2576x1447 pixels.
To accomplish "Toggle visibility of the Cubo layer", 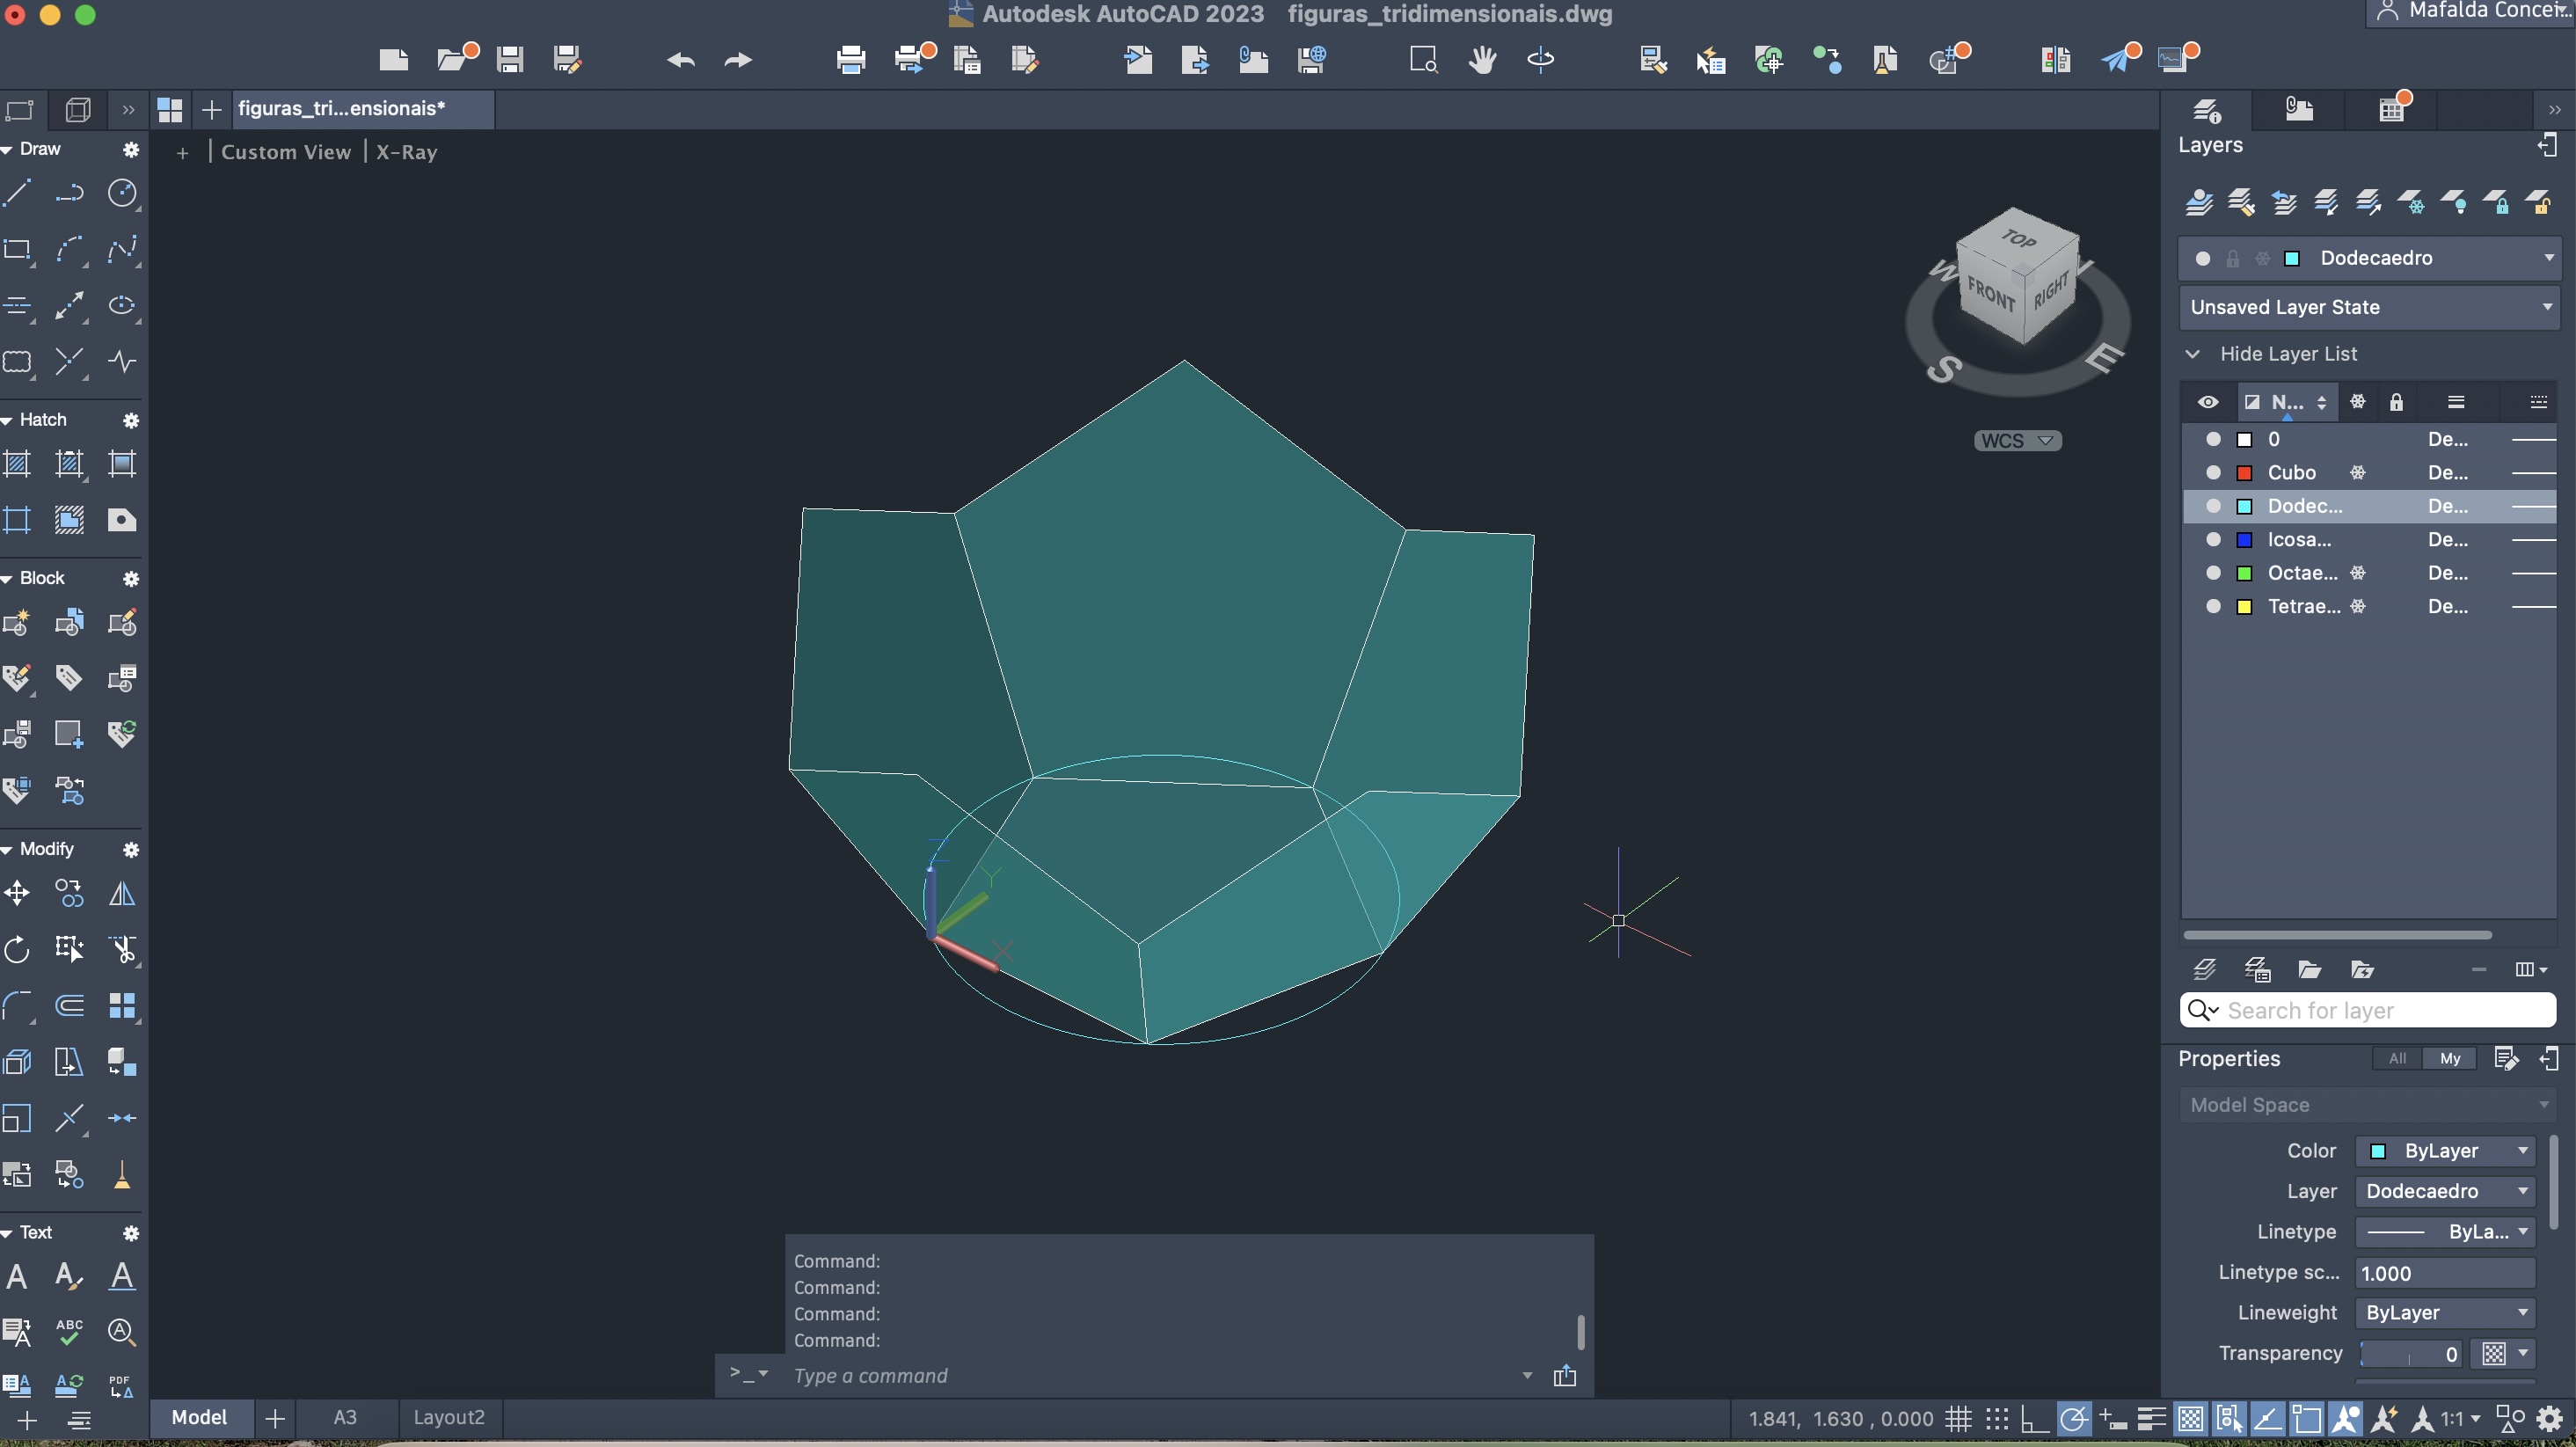I will click(2213, 472).
